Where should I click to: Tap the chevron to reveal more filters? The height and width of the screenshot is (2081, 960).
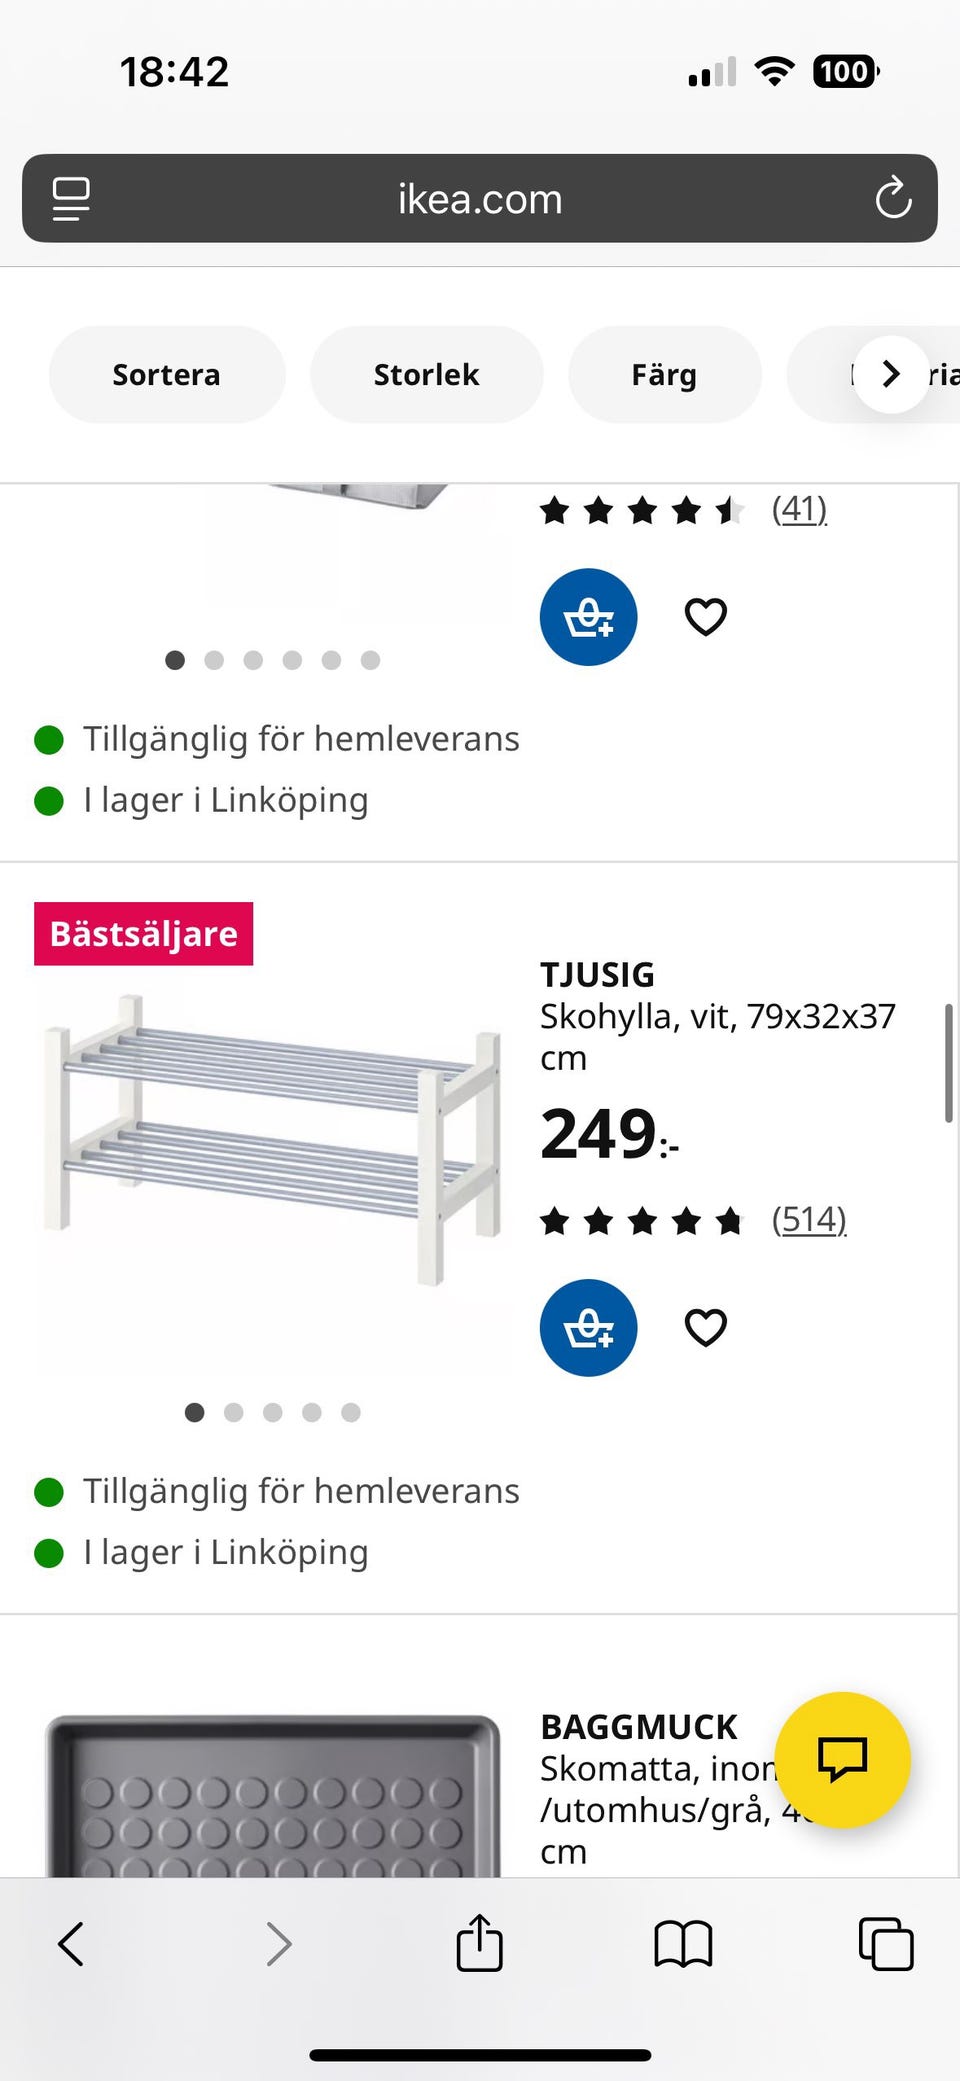click(x=889, y=374)
